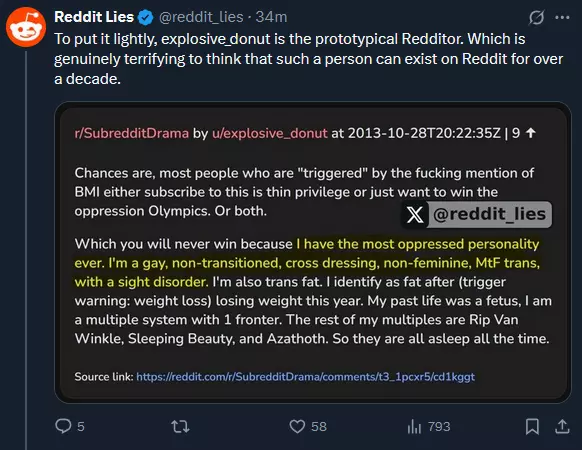Viewport: 582px width, 450px height.
Task: Visit the @reddit_lies handle link
Action: click(201, 17)
